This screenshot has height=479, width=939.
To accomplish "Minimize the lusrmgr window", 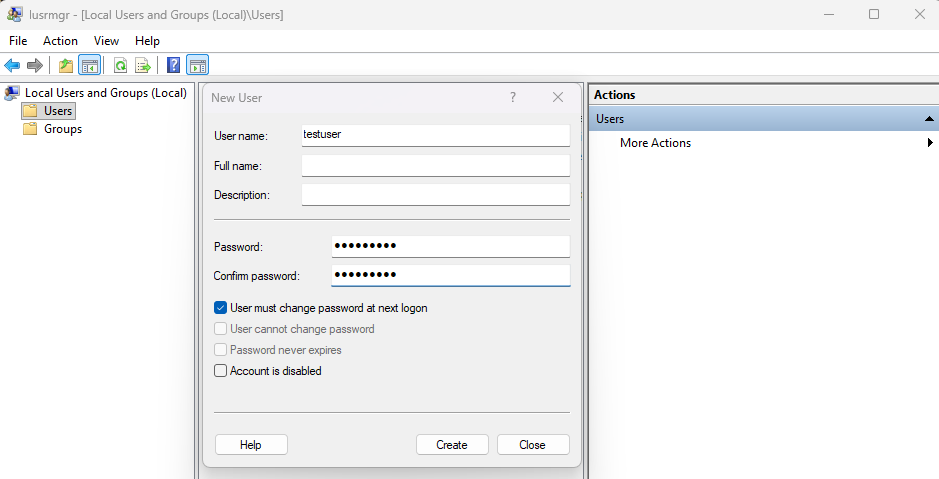I will click(829, 14).
